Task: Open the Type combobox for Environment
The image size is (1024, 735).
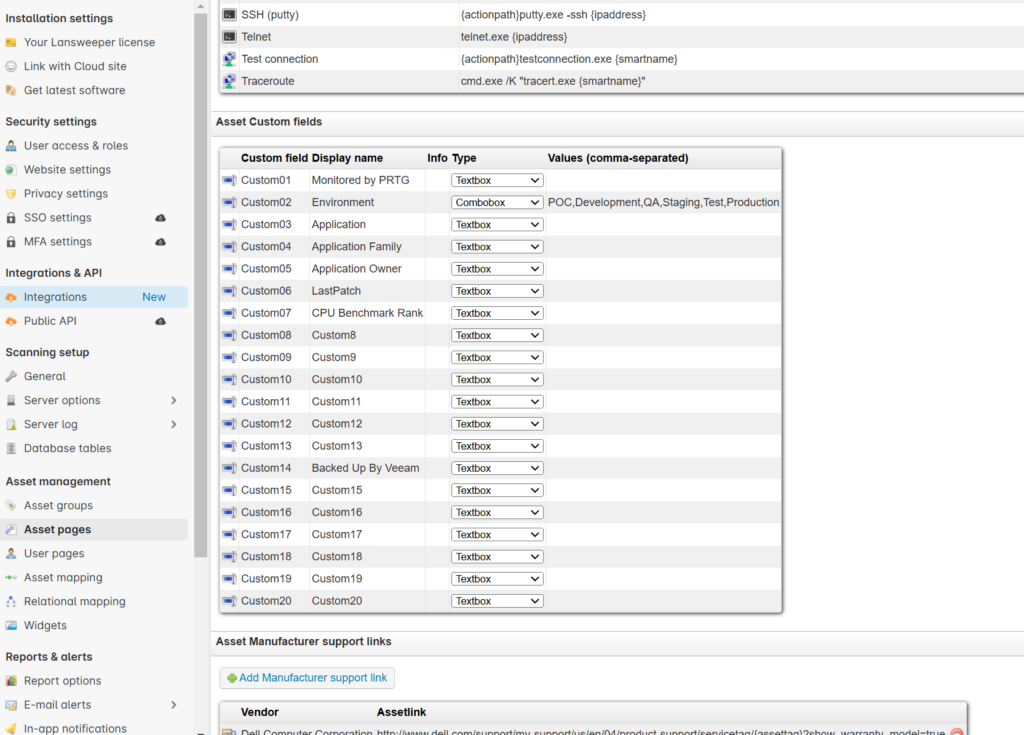Action: coord(496,201)
